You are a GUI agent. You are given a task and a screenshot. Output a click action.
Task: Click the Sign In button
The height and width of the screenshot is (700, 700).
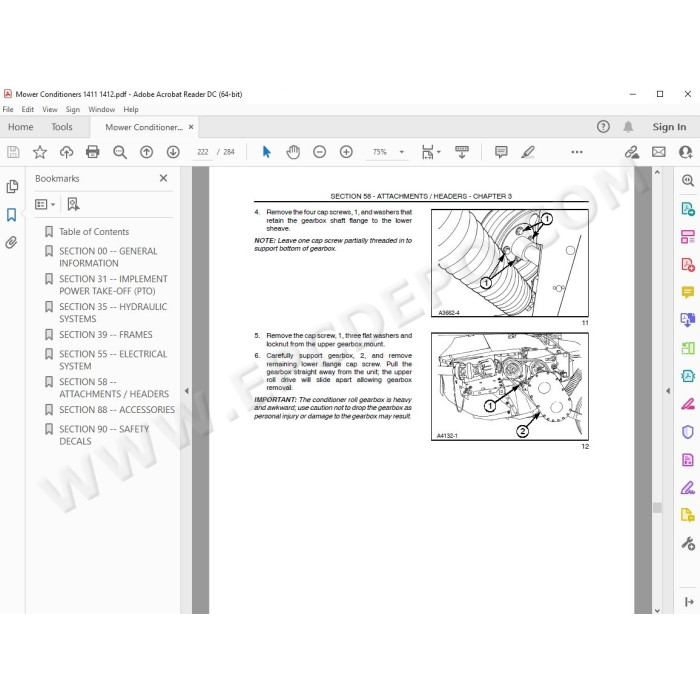click(669, 127)
